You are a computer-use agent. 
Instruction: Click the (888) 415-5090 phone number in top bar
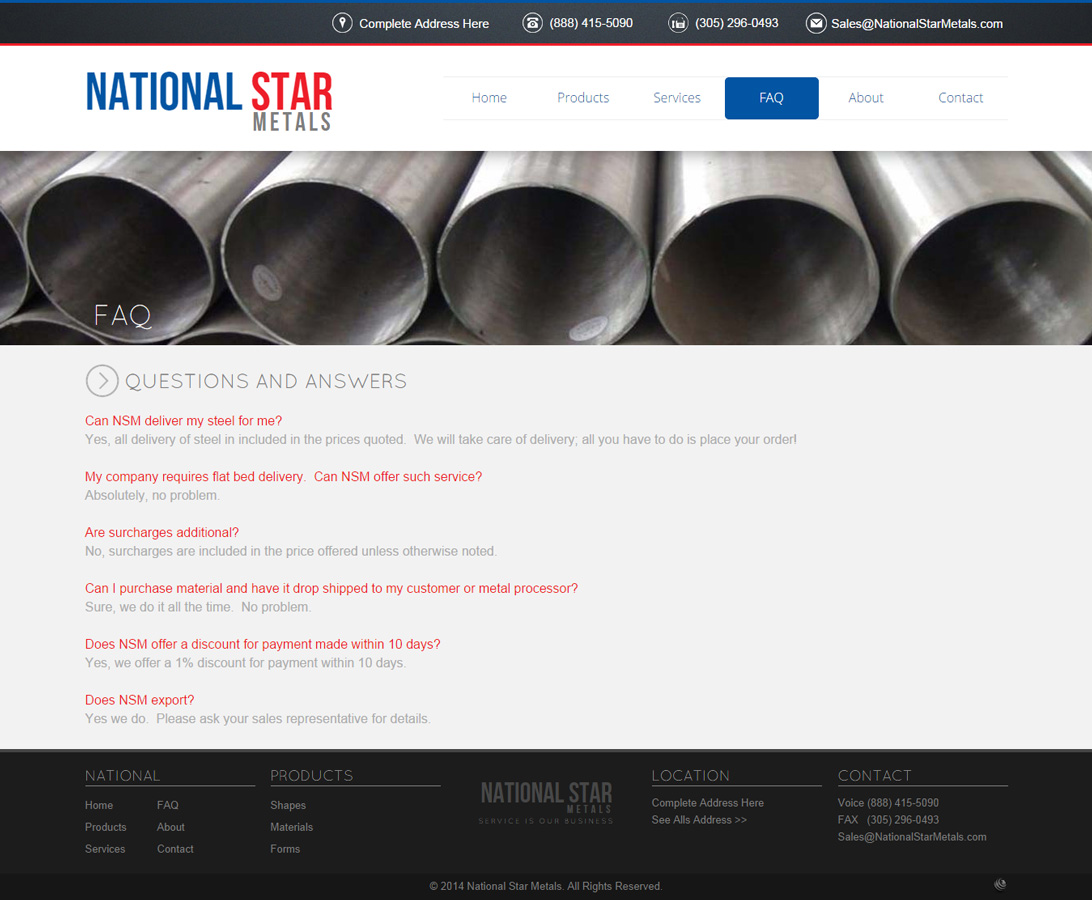pos(591,23)
